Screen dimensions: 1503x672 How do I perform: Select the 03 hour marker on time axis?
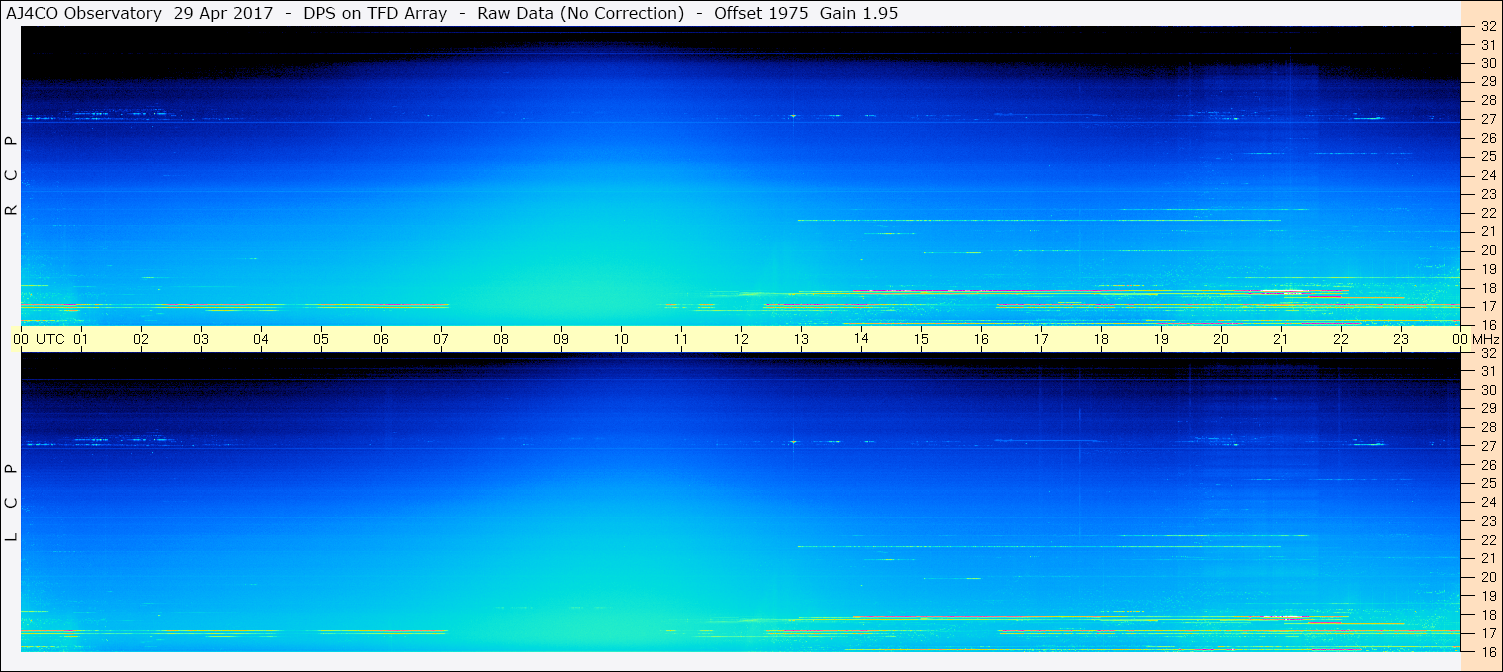pyautogui.click(x=201, y=339)
